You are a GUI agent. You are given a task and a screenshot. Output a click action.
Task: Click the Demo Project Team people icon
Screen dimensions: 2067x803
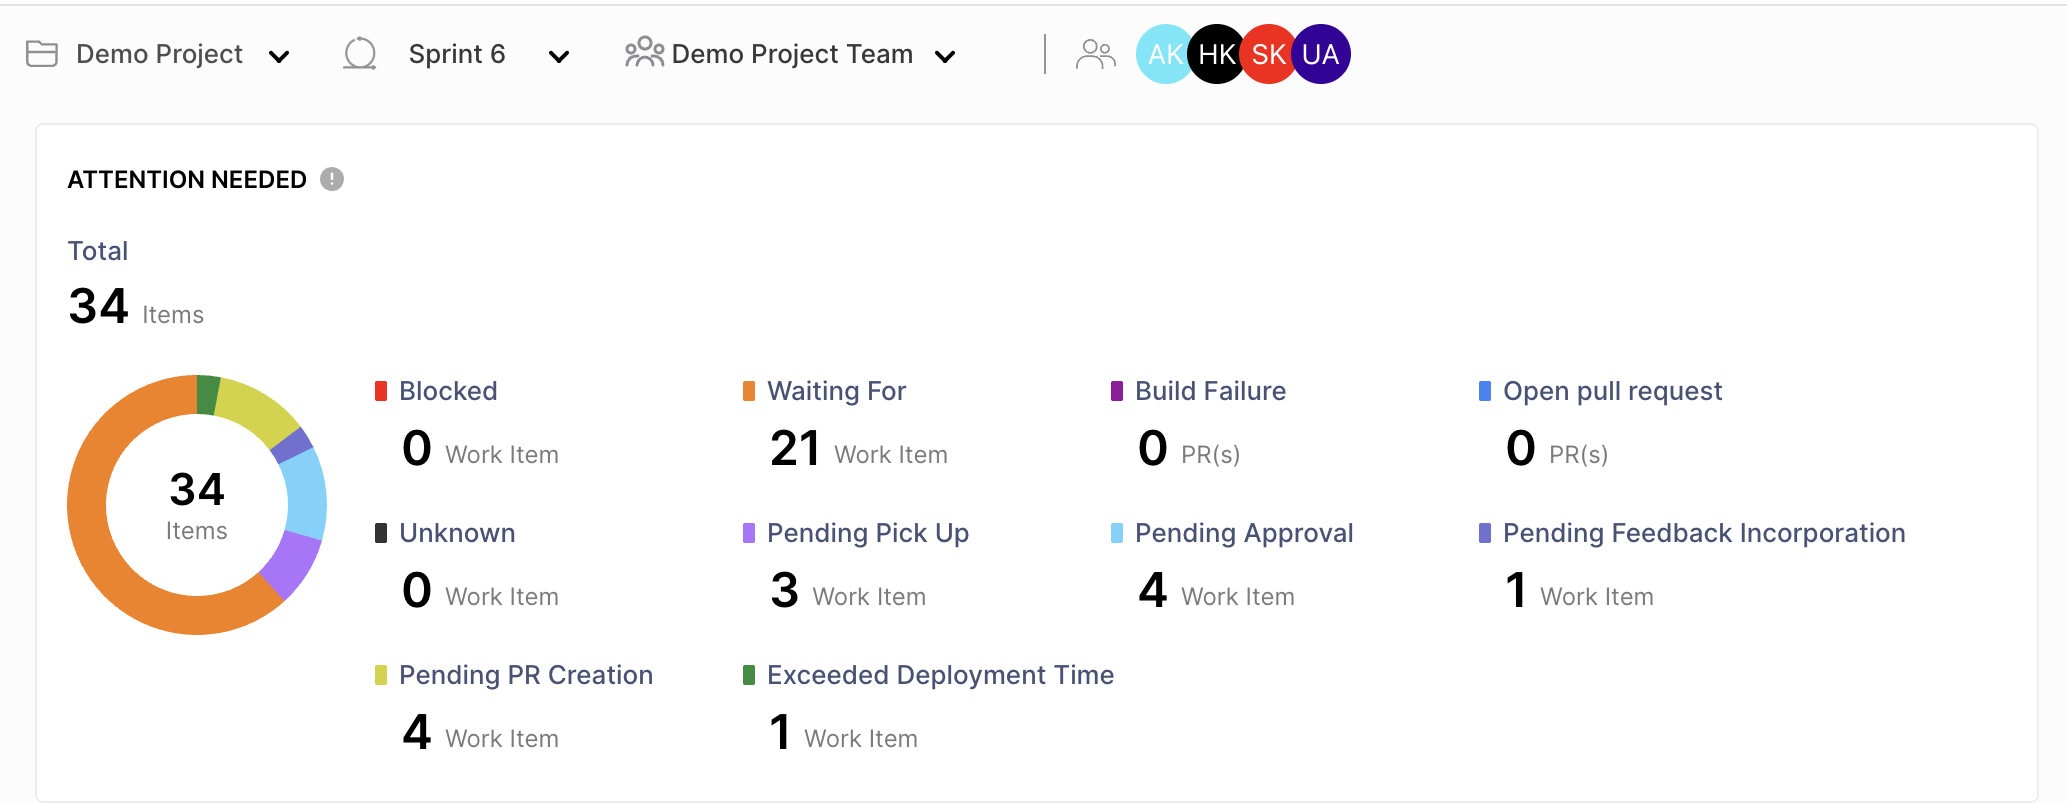644,52
